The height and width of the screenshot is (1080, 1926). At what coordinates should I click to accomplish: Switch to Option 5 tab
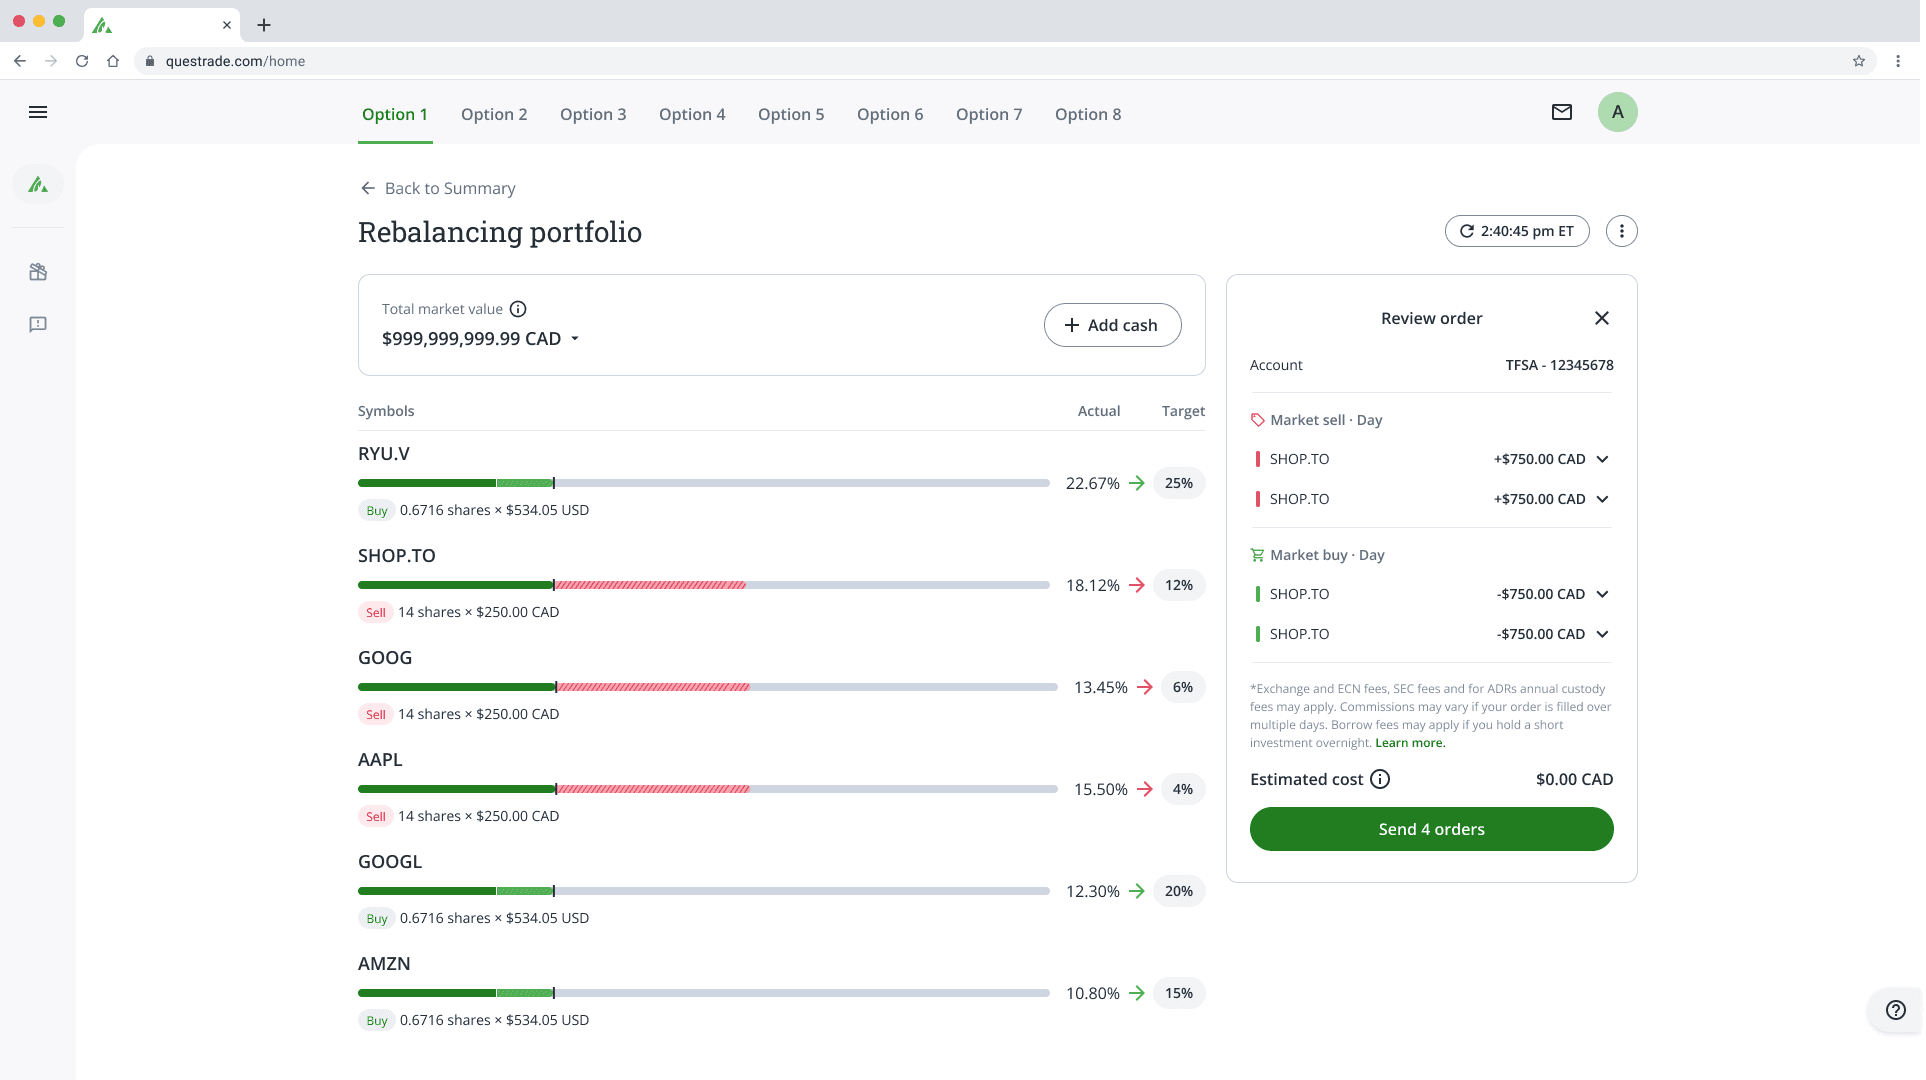791,114
